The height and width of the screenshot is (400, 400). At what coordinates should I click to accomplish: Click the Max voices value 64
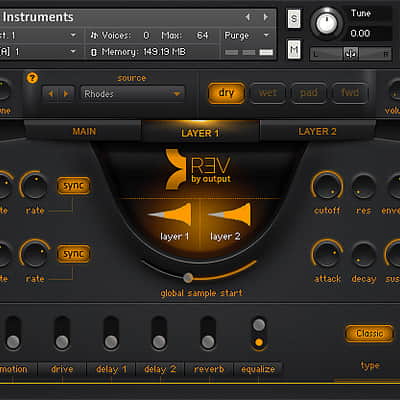coord(202,35)
